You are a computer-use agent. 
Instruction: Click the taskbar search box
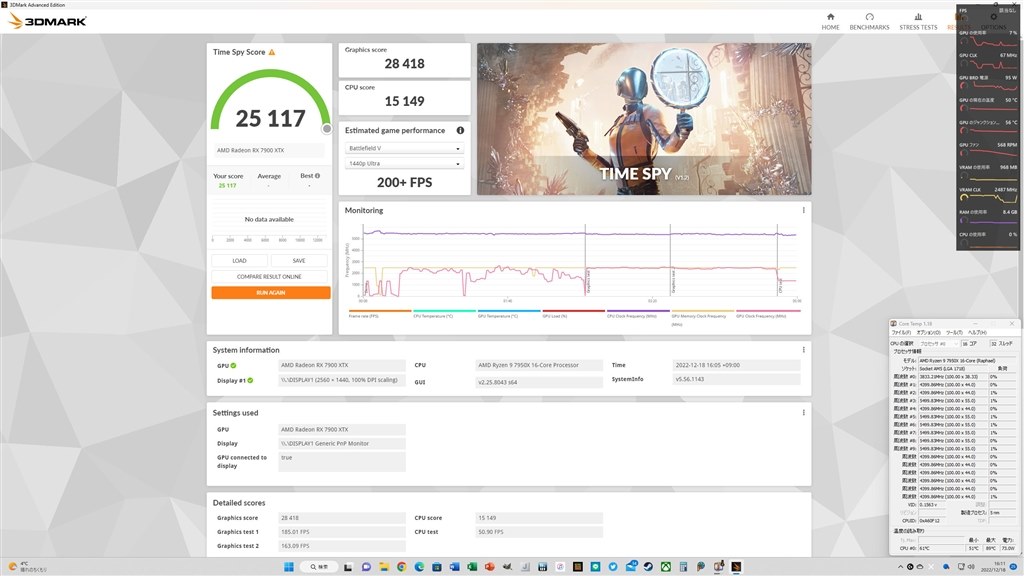point(319,567)
